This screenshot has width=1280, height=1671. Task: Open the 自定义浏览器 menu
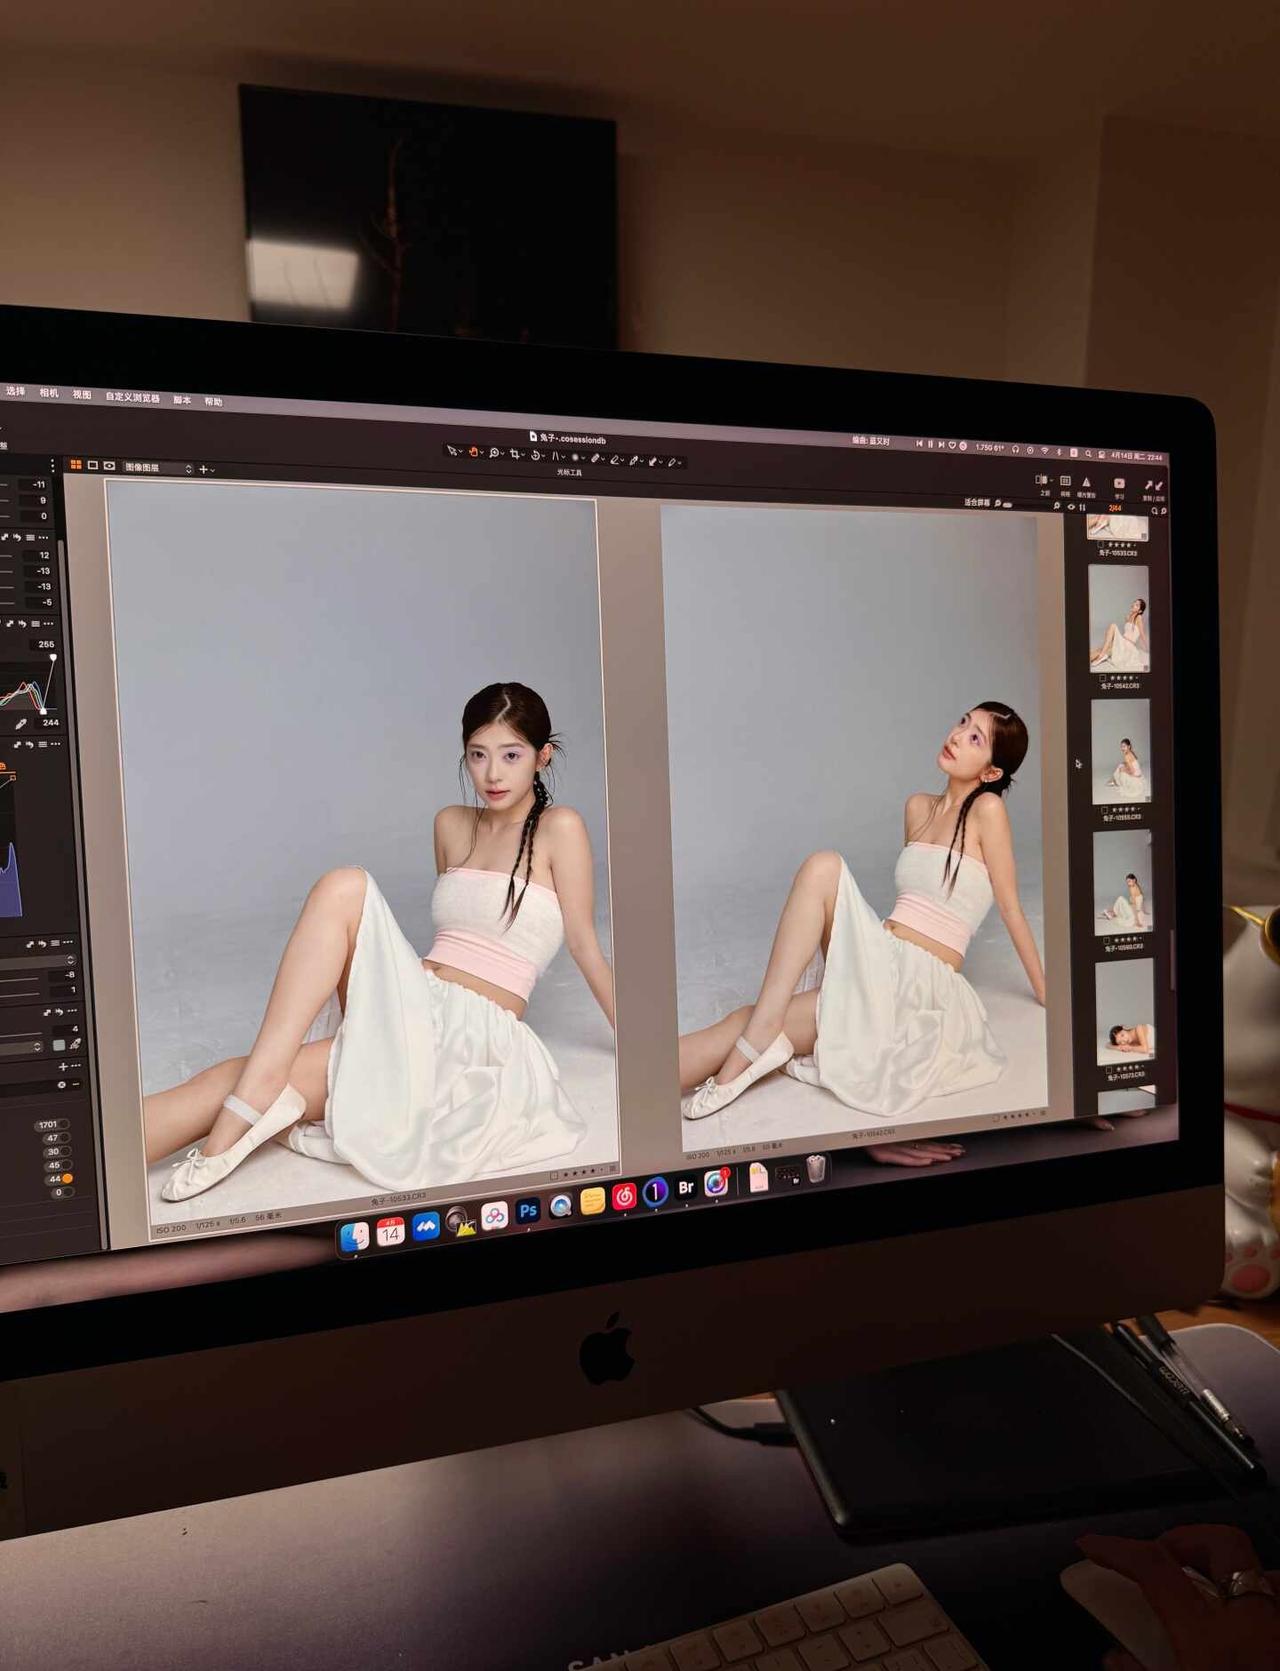coord(133,398)
